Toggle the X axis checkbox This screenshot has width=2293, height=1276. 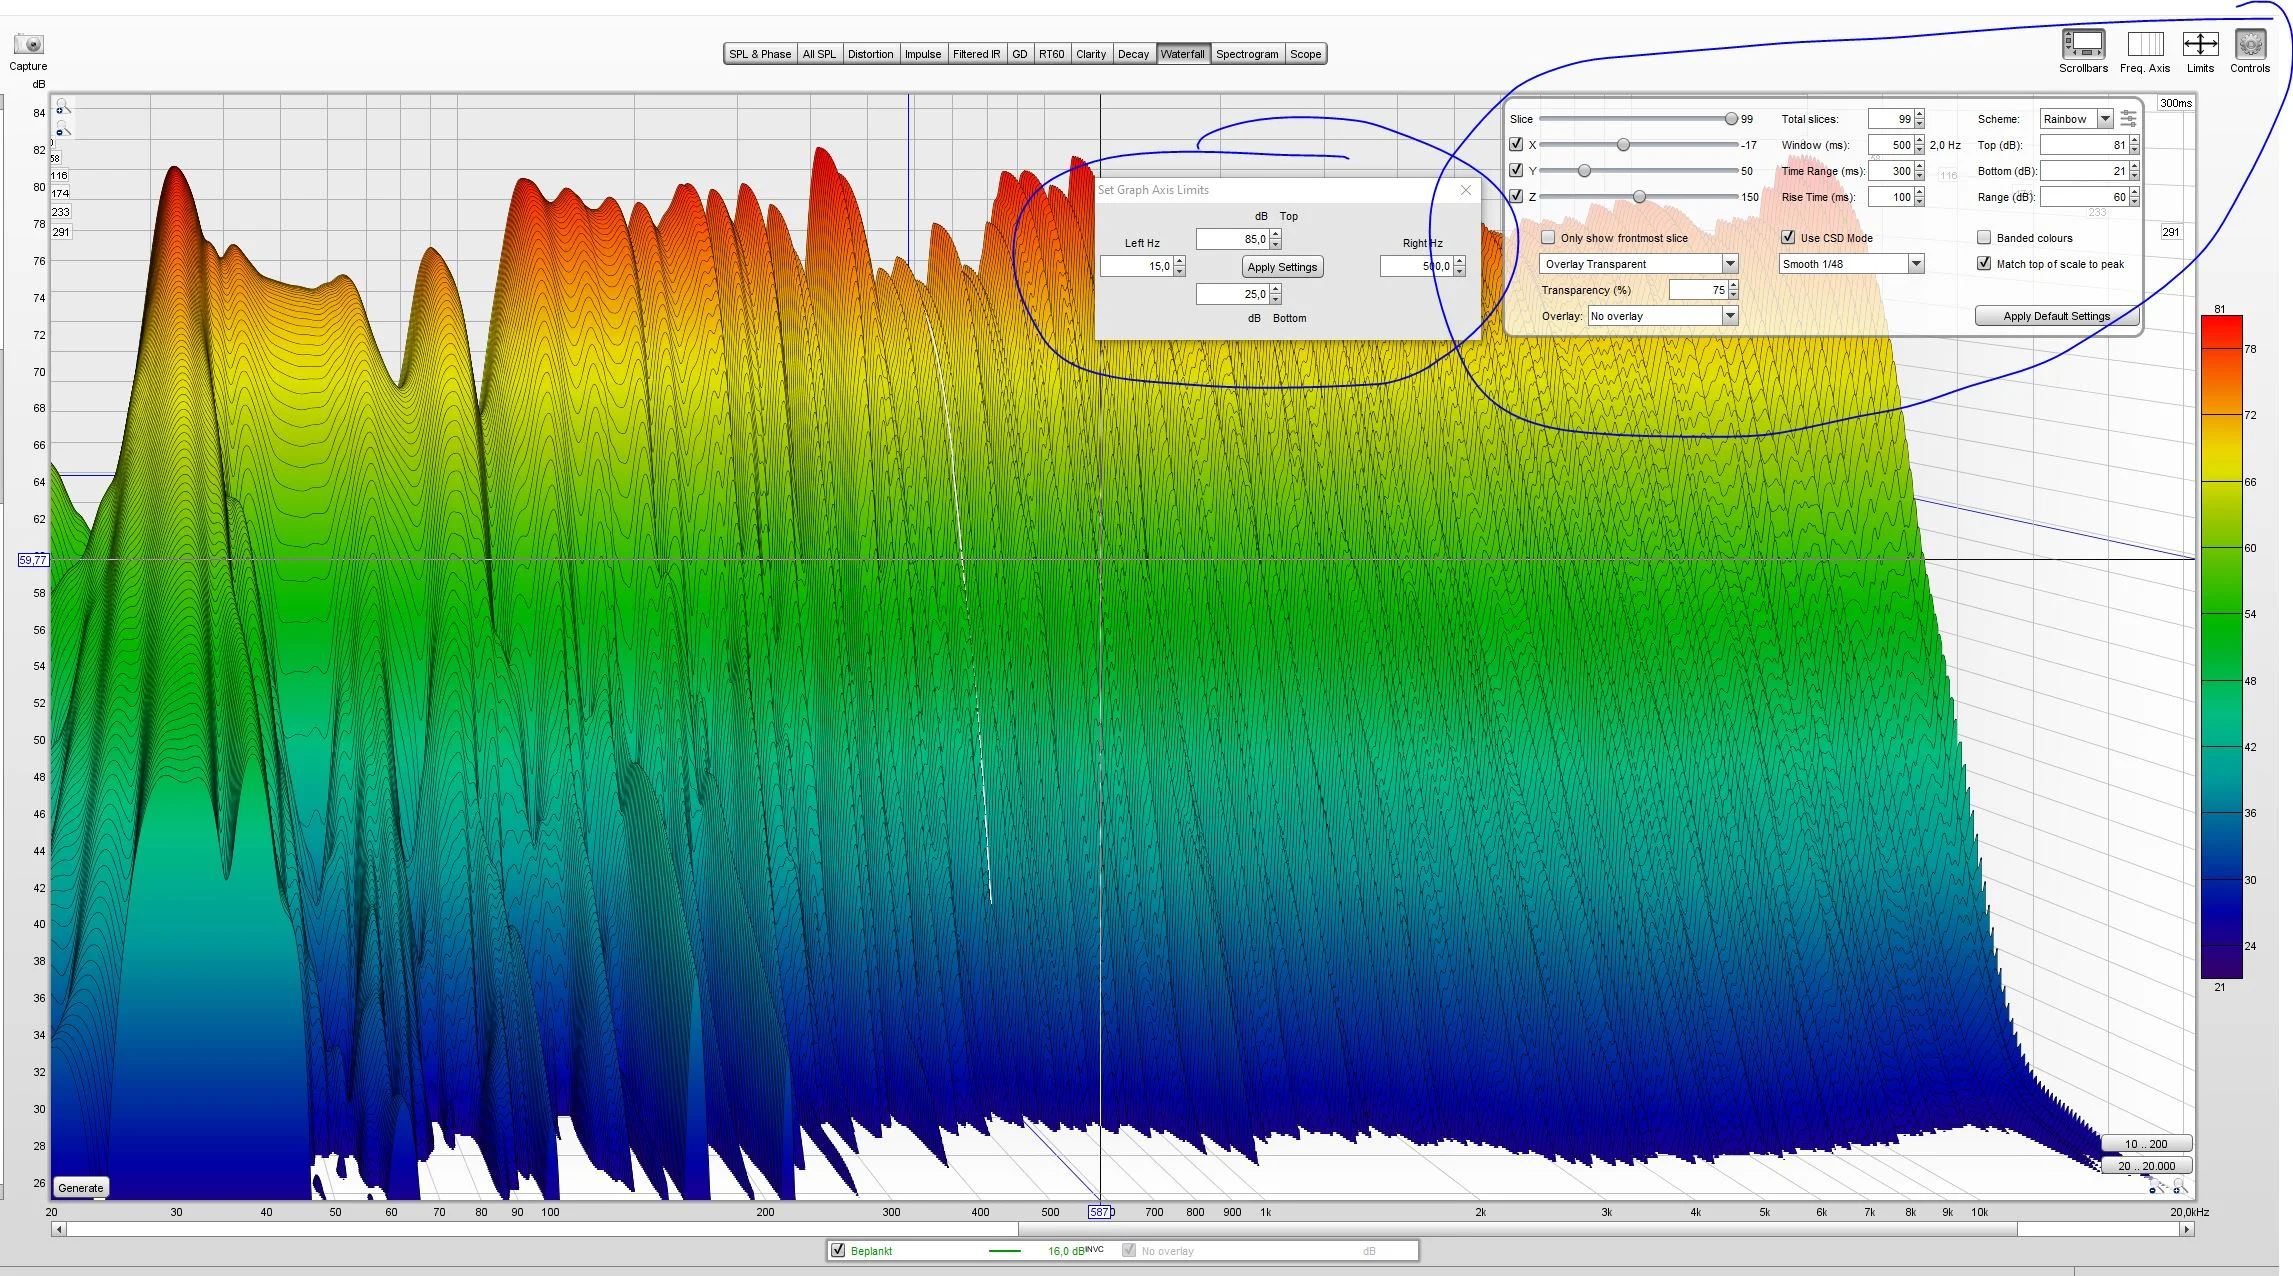click(1516, 145)
